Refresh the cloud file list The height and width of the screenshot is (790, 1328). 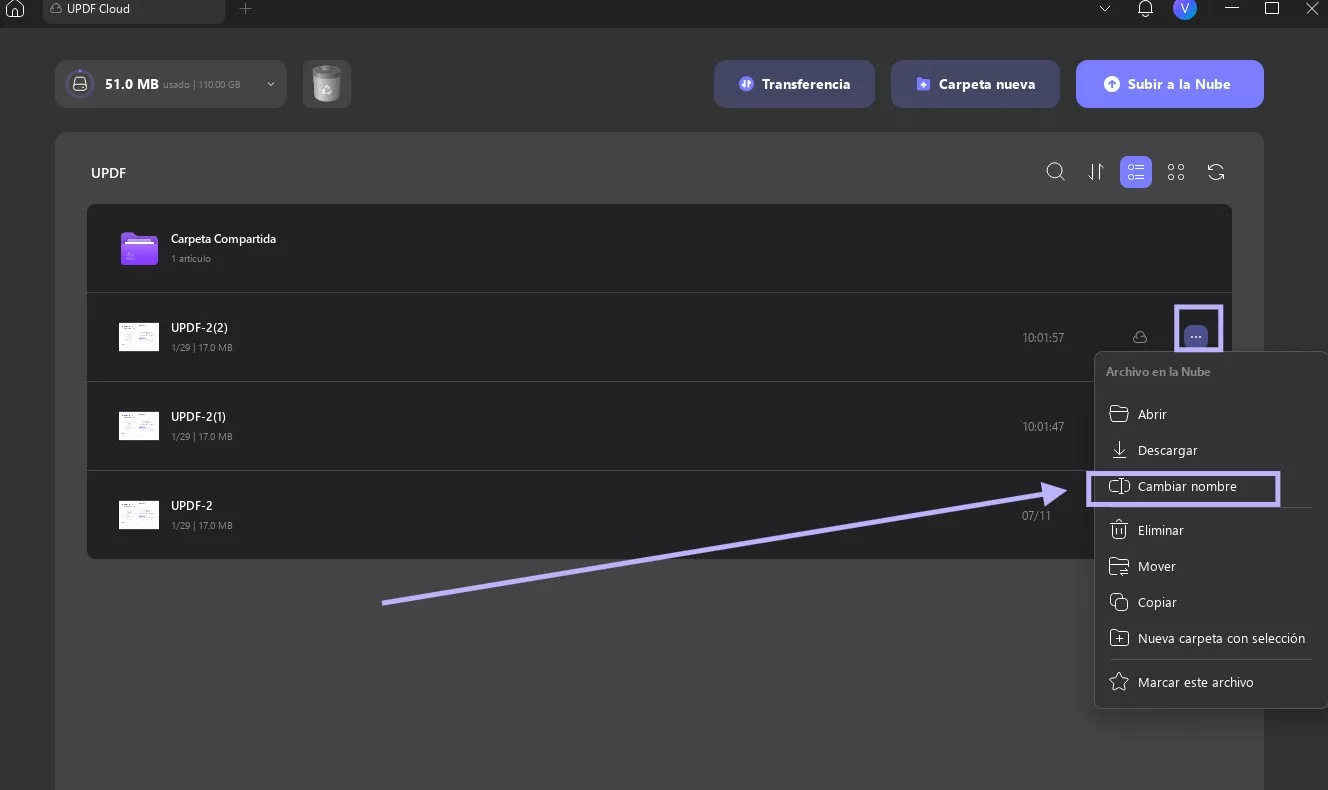(x=1216, y=172)
